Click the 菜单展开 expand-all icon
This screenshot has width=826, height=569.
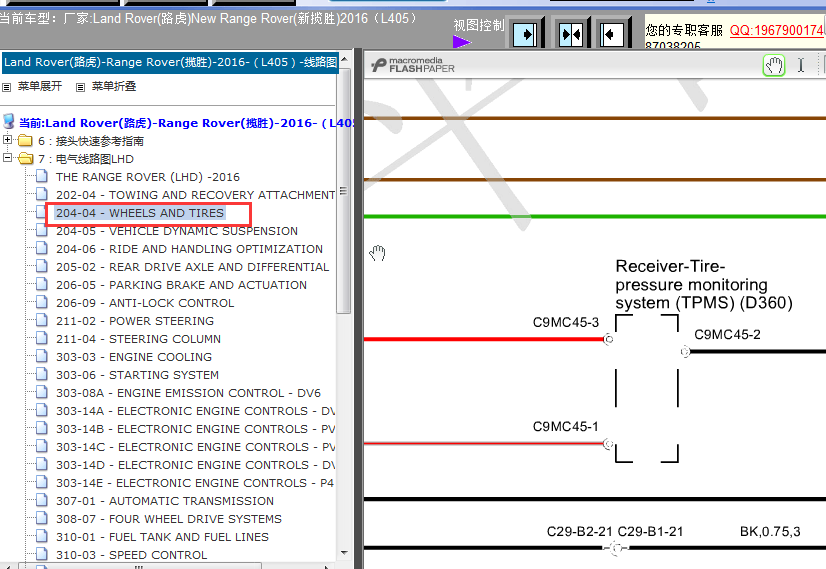(7, 87)
